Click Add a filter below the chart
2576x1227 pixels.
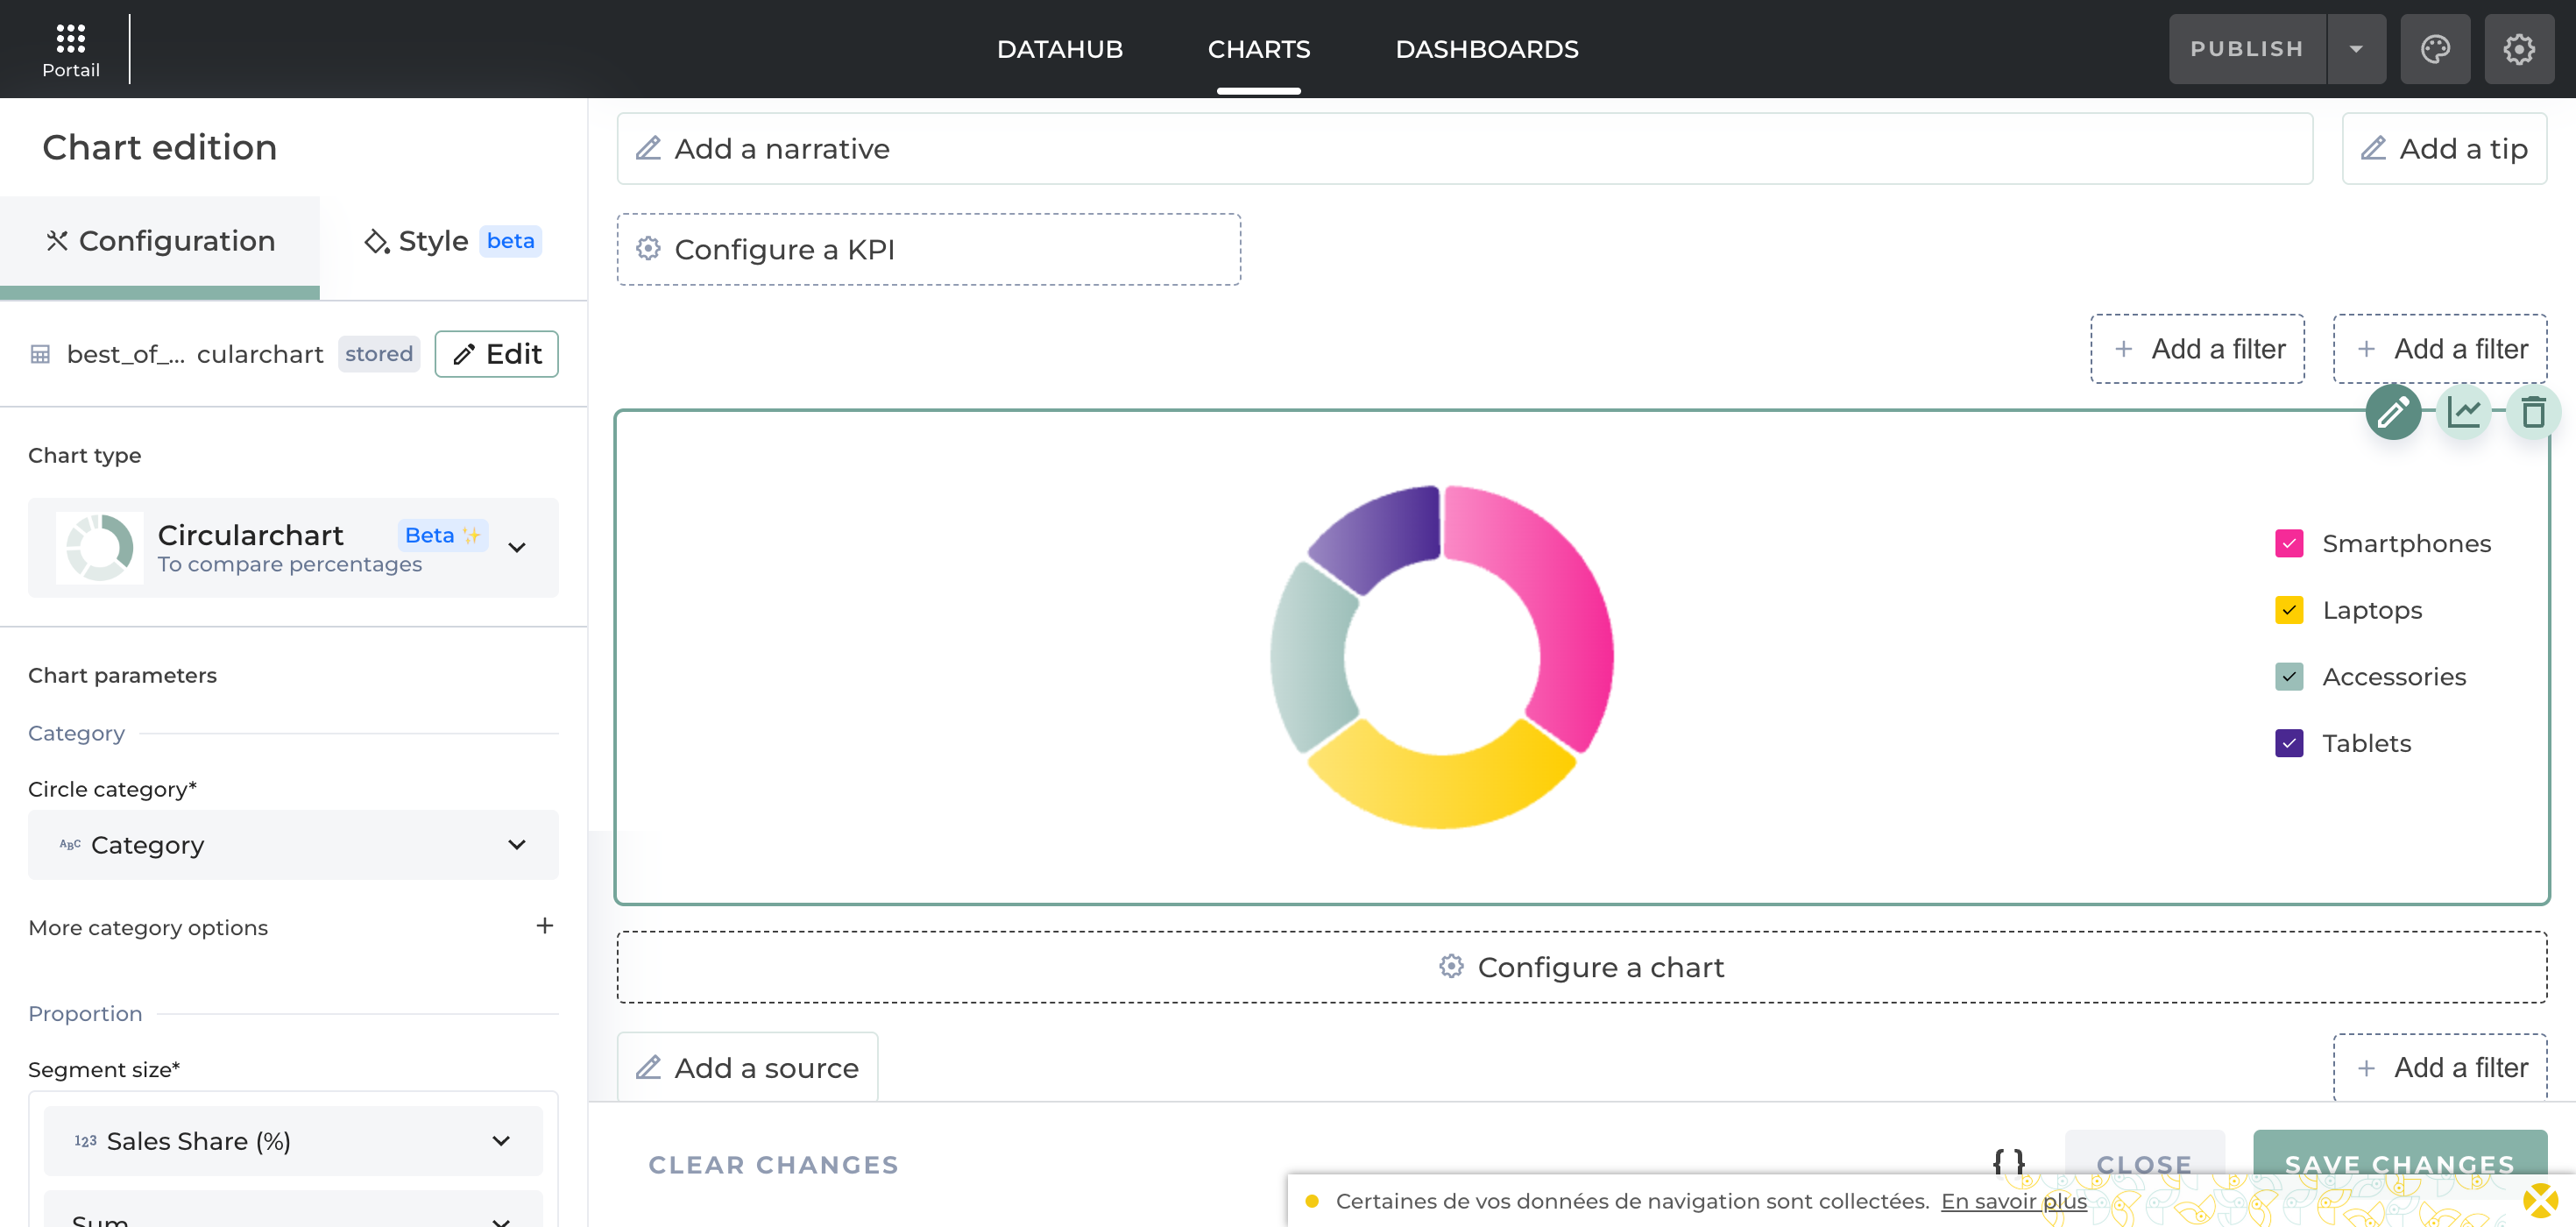[x=2439, y=1067]
